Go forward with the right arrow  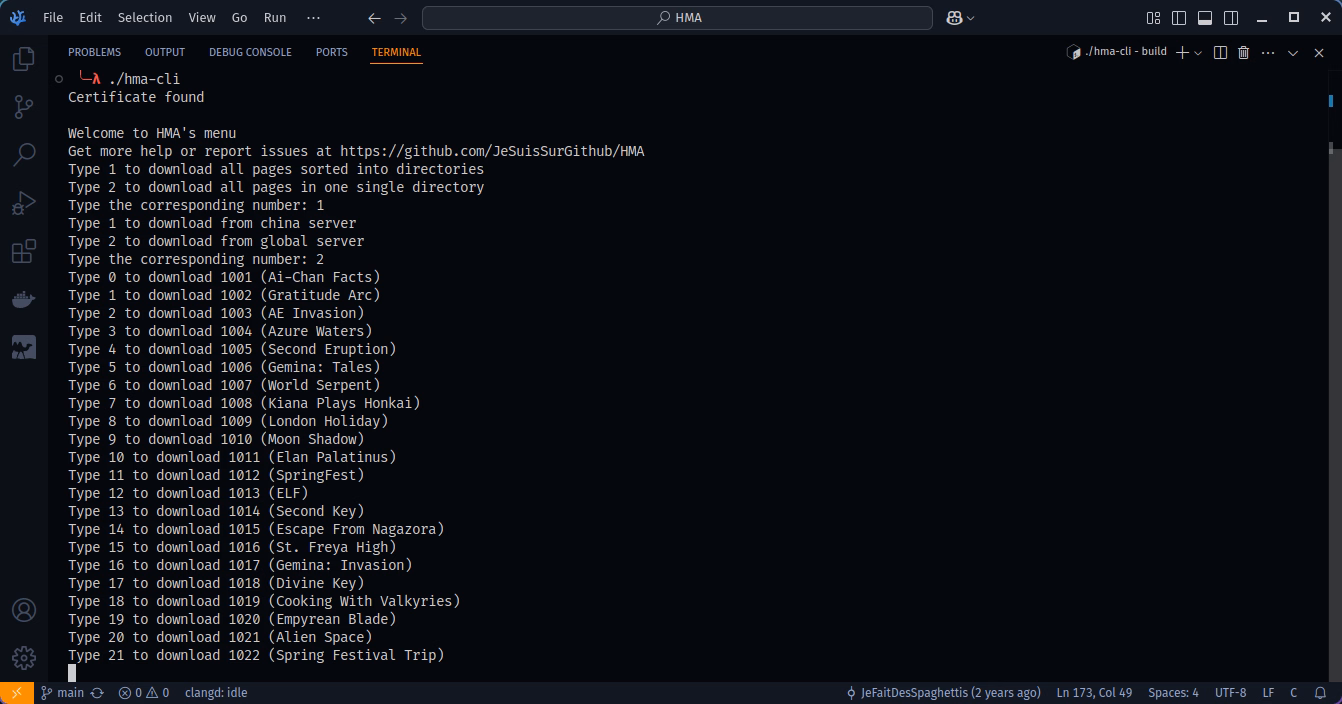[x=401, y=18]
